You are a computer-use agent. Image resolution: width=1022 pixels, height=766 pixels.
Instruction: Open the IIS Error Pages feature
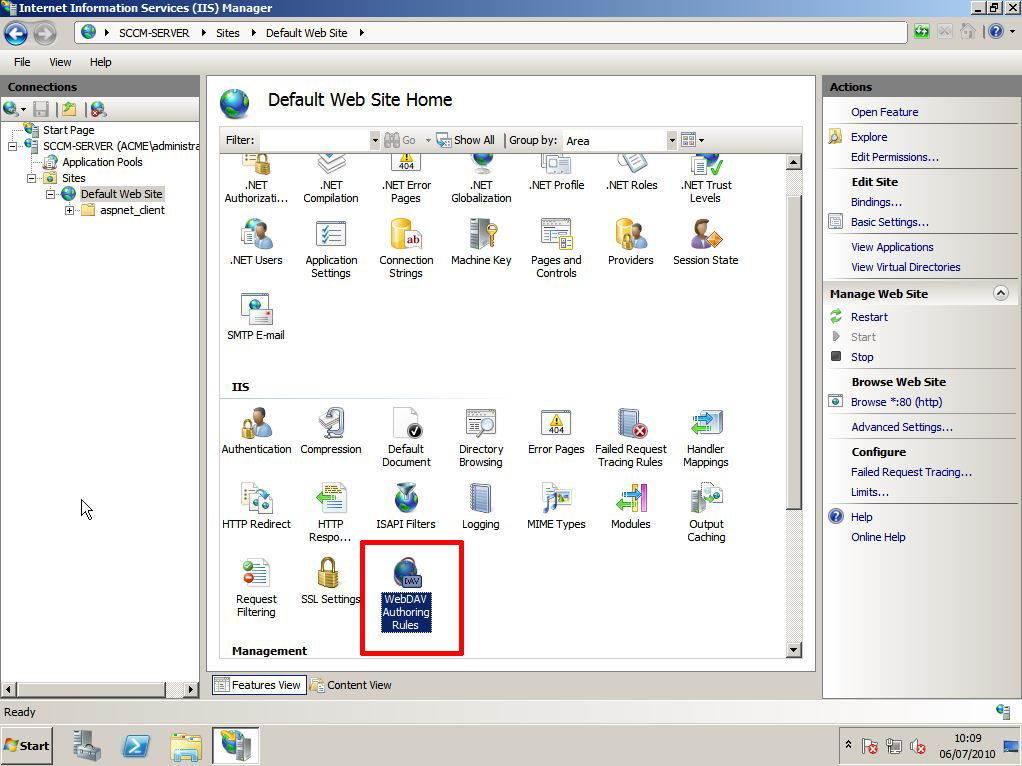point(556,431)
